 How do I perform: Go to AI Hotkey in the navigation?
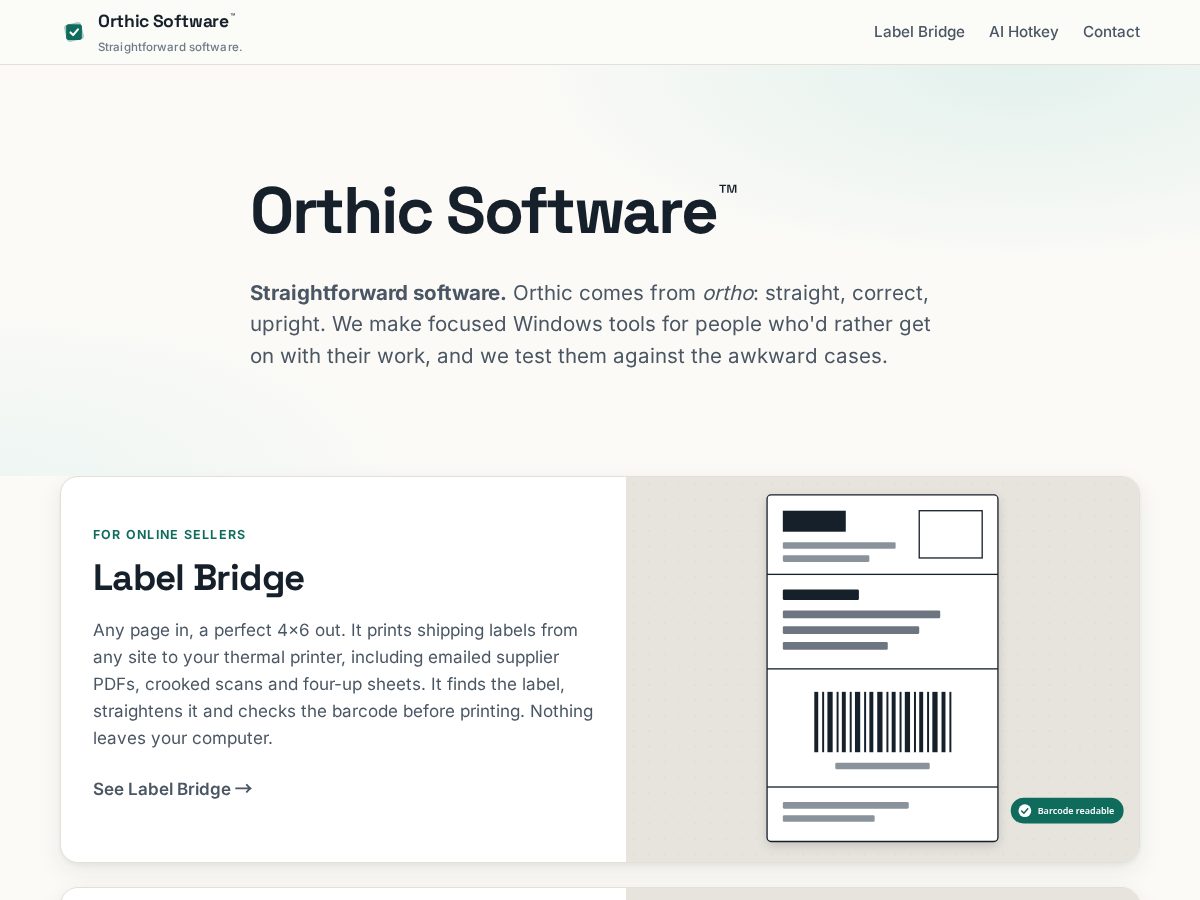[x=1024, y=32]
